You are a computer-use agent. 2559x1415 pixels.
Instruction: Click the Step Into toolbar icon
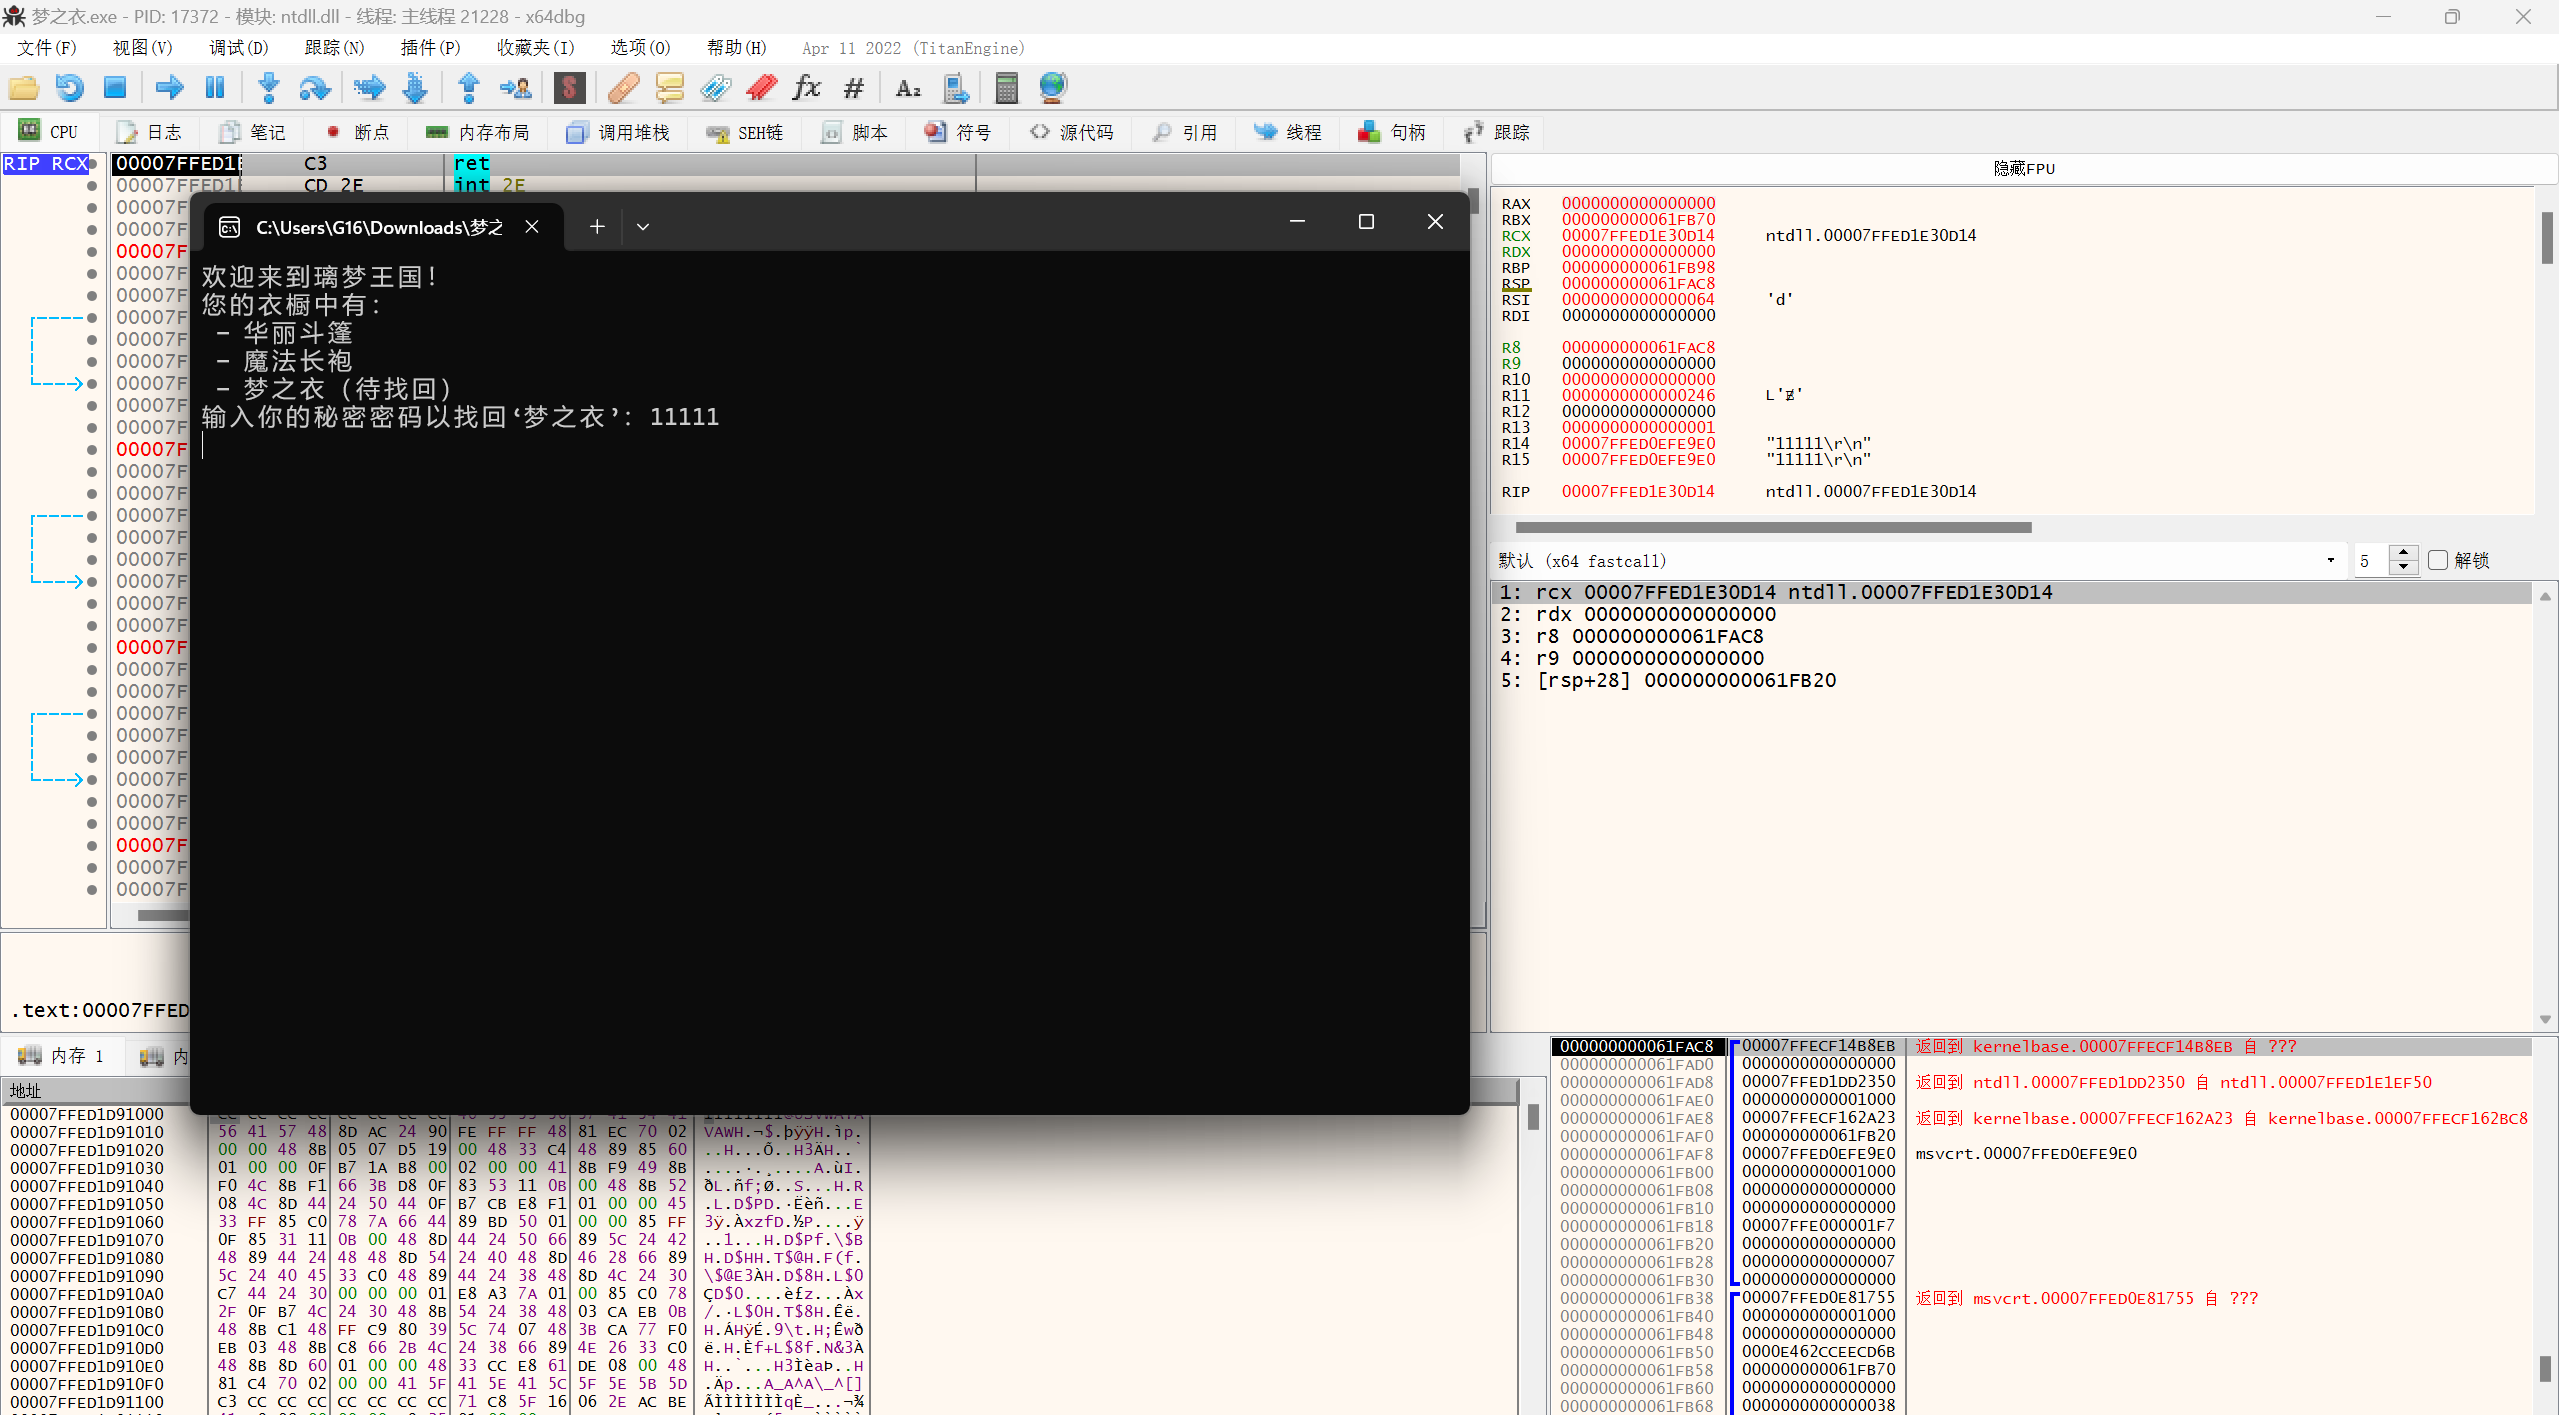pyautogui.click(x=268, y=88)
